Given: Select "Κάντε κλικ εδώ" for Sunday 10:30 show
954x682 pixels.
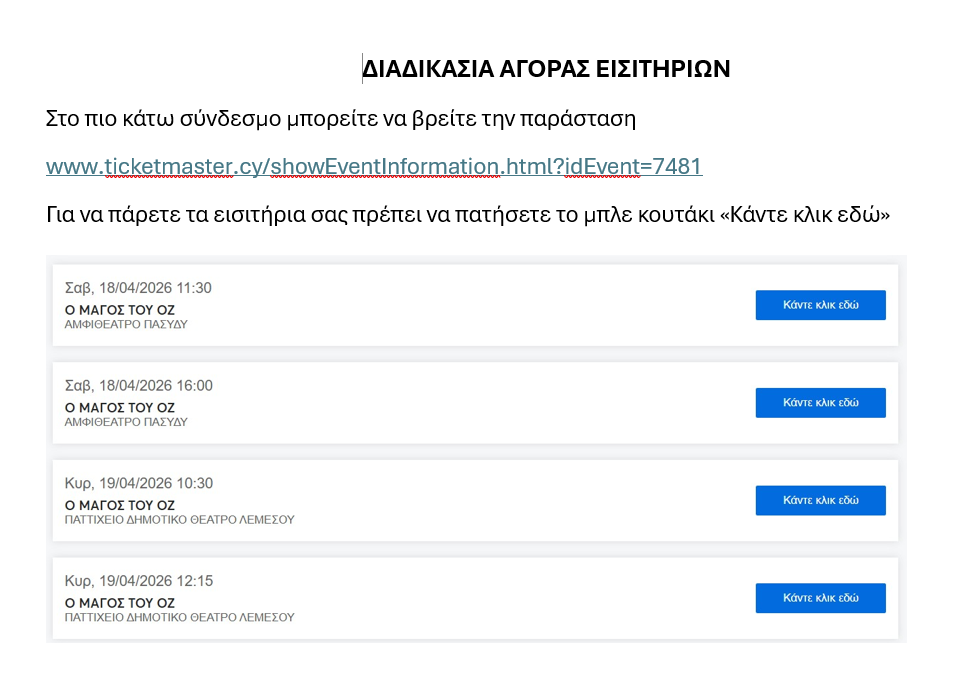Looking at the screenshot, I should click(x=820, y=500).
